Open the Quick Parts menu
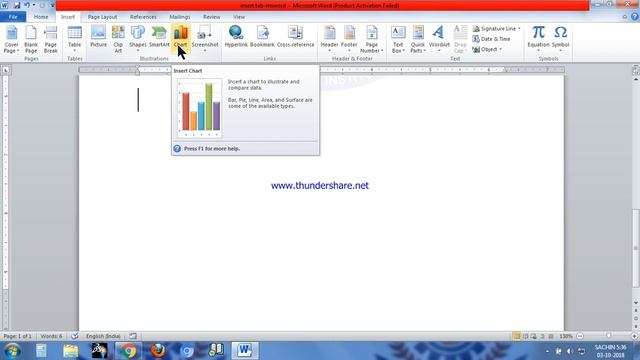The height and width of the screenshot is (360, 640). click(418, 39)
